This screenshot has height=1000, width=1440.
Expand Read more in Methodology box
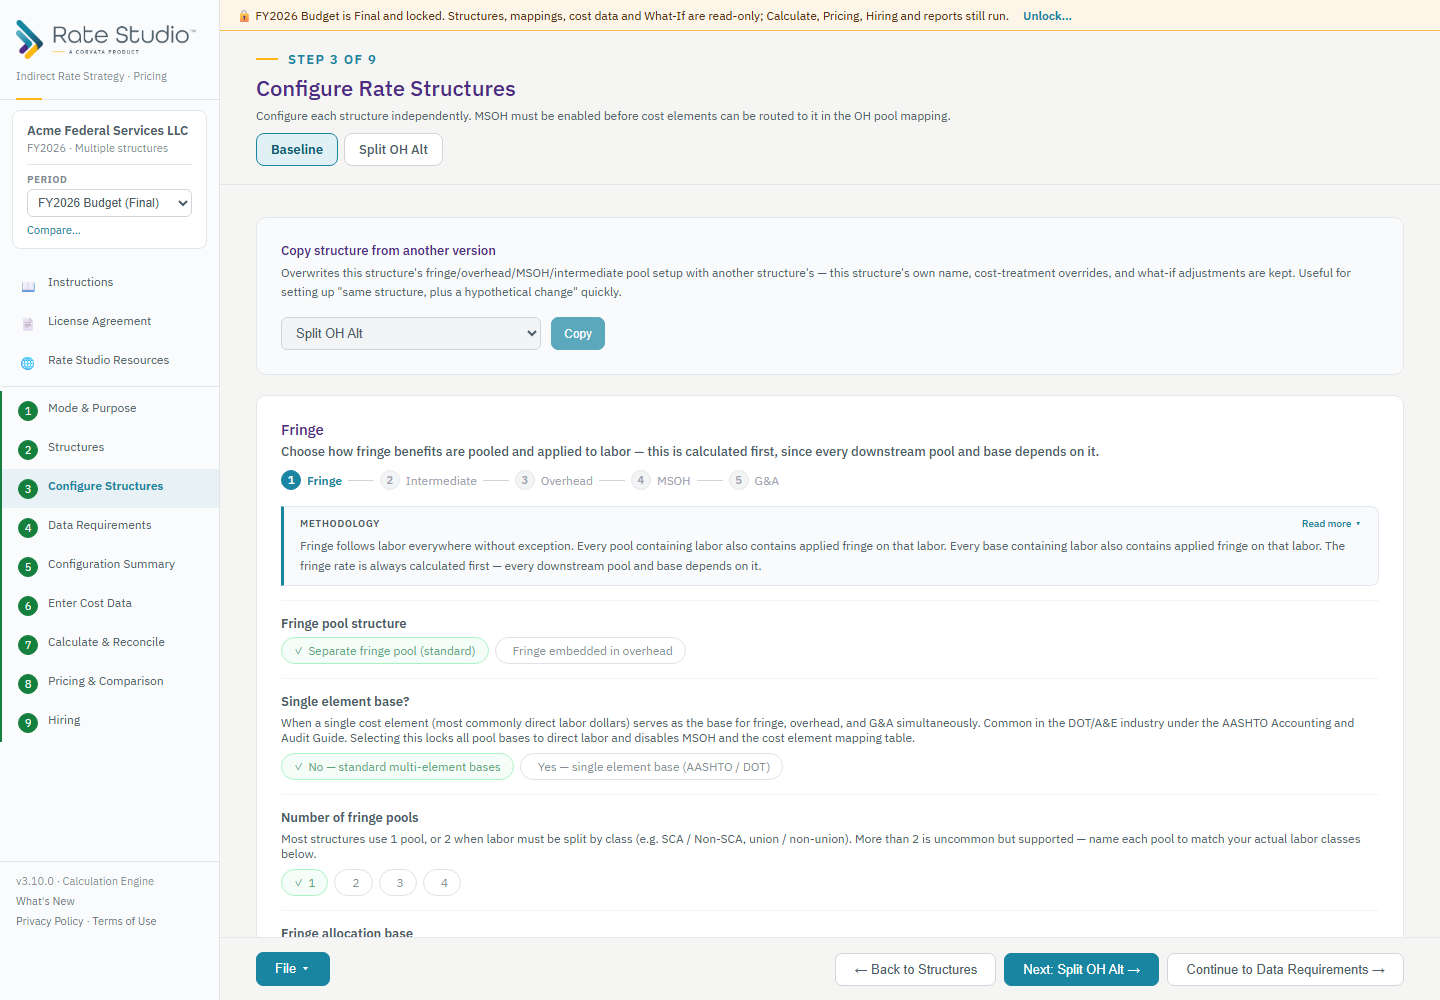(1331, 524)
